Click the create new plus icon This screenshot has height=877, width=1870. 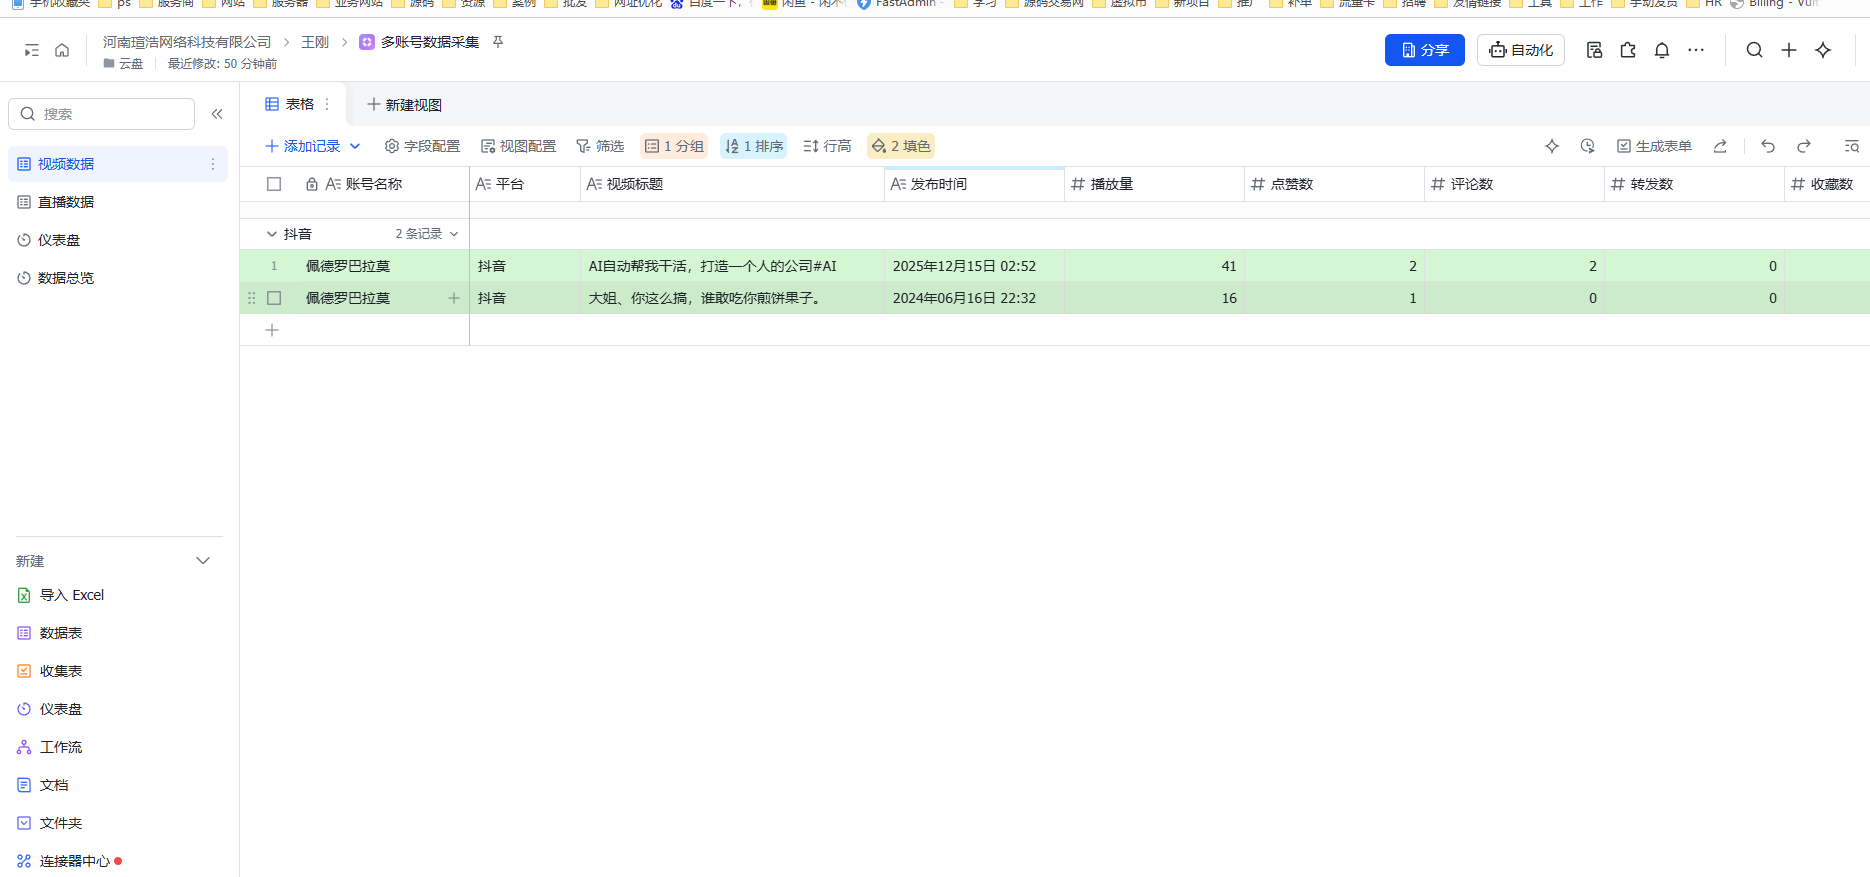1789,50
